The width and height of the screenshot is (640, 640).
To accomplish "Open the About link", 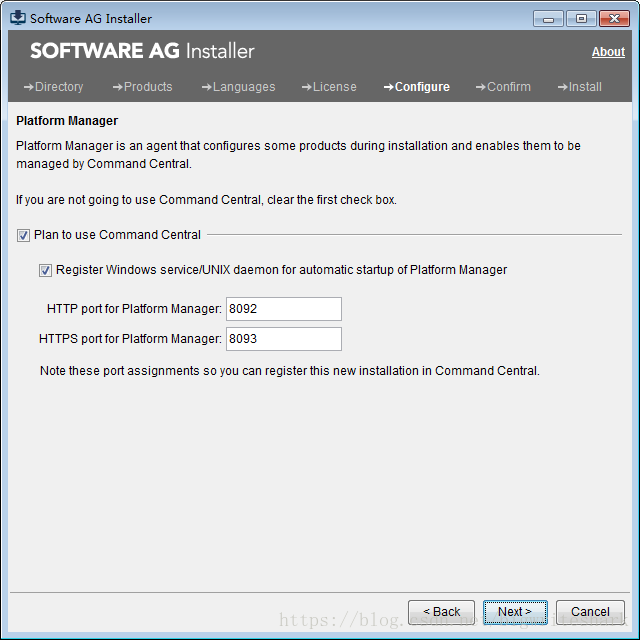I will pyautogui.click(x=608, y=52).
